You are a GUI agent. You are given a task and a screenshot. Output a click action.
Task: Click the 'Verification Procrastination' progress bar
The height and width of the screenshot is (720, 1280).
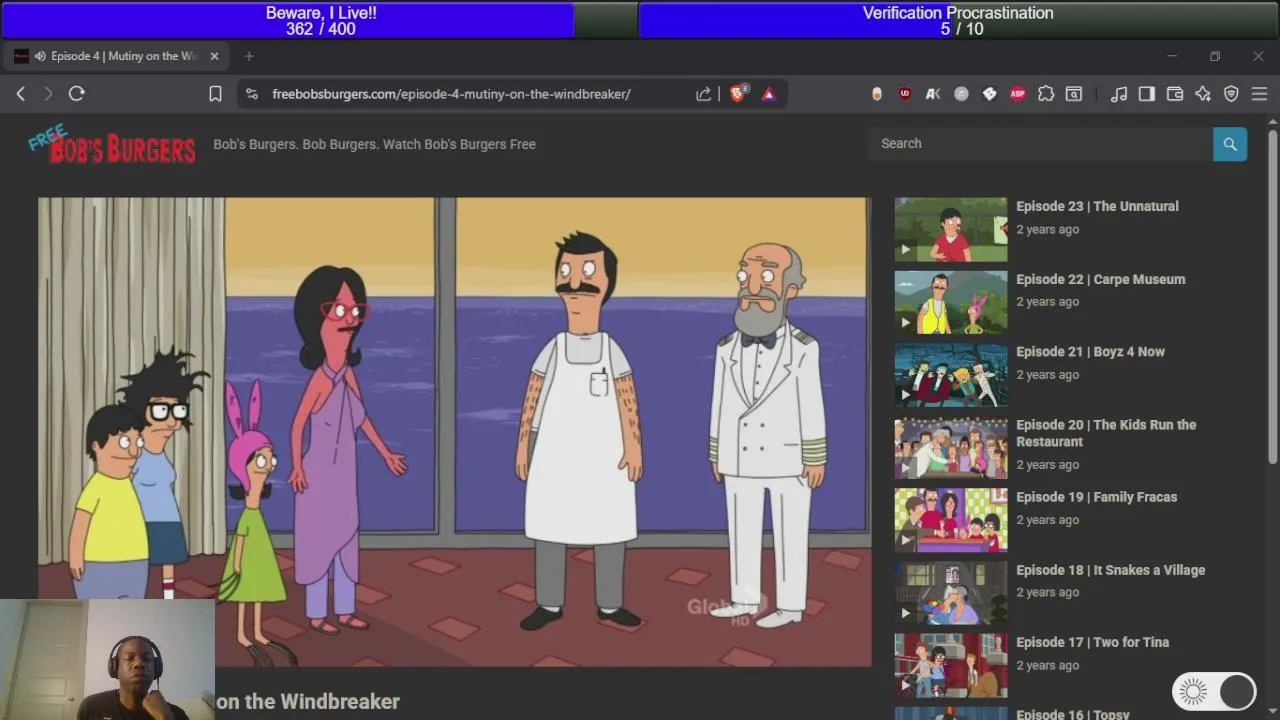958,20
